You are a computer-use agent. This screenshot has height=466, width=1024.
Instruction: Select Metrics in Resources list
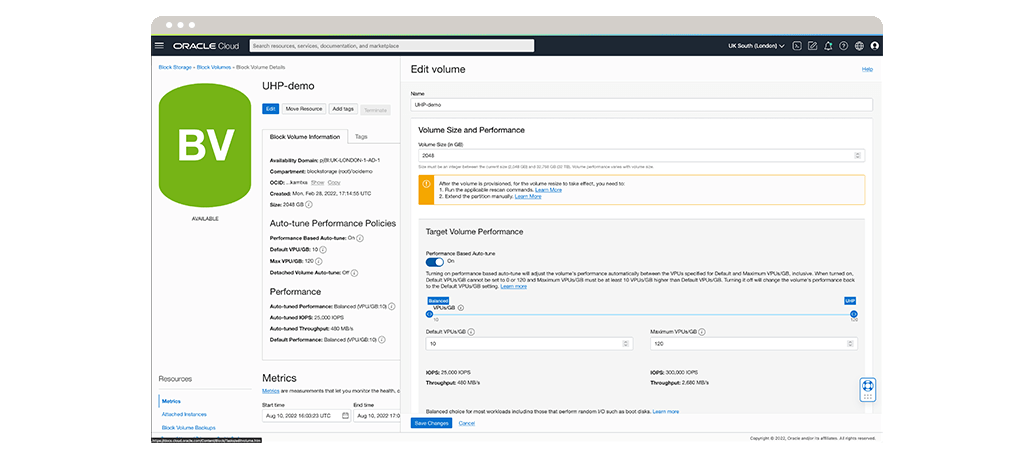point(171,401)
